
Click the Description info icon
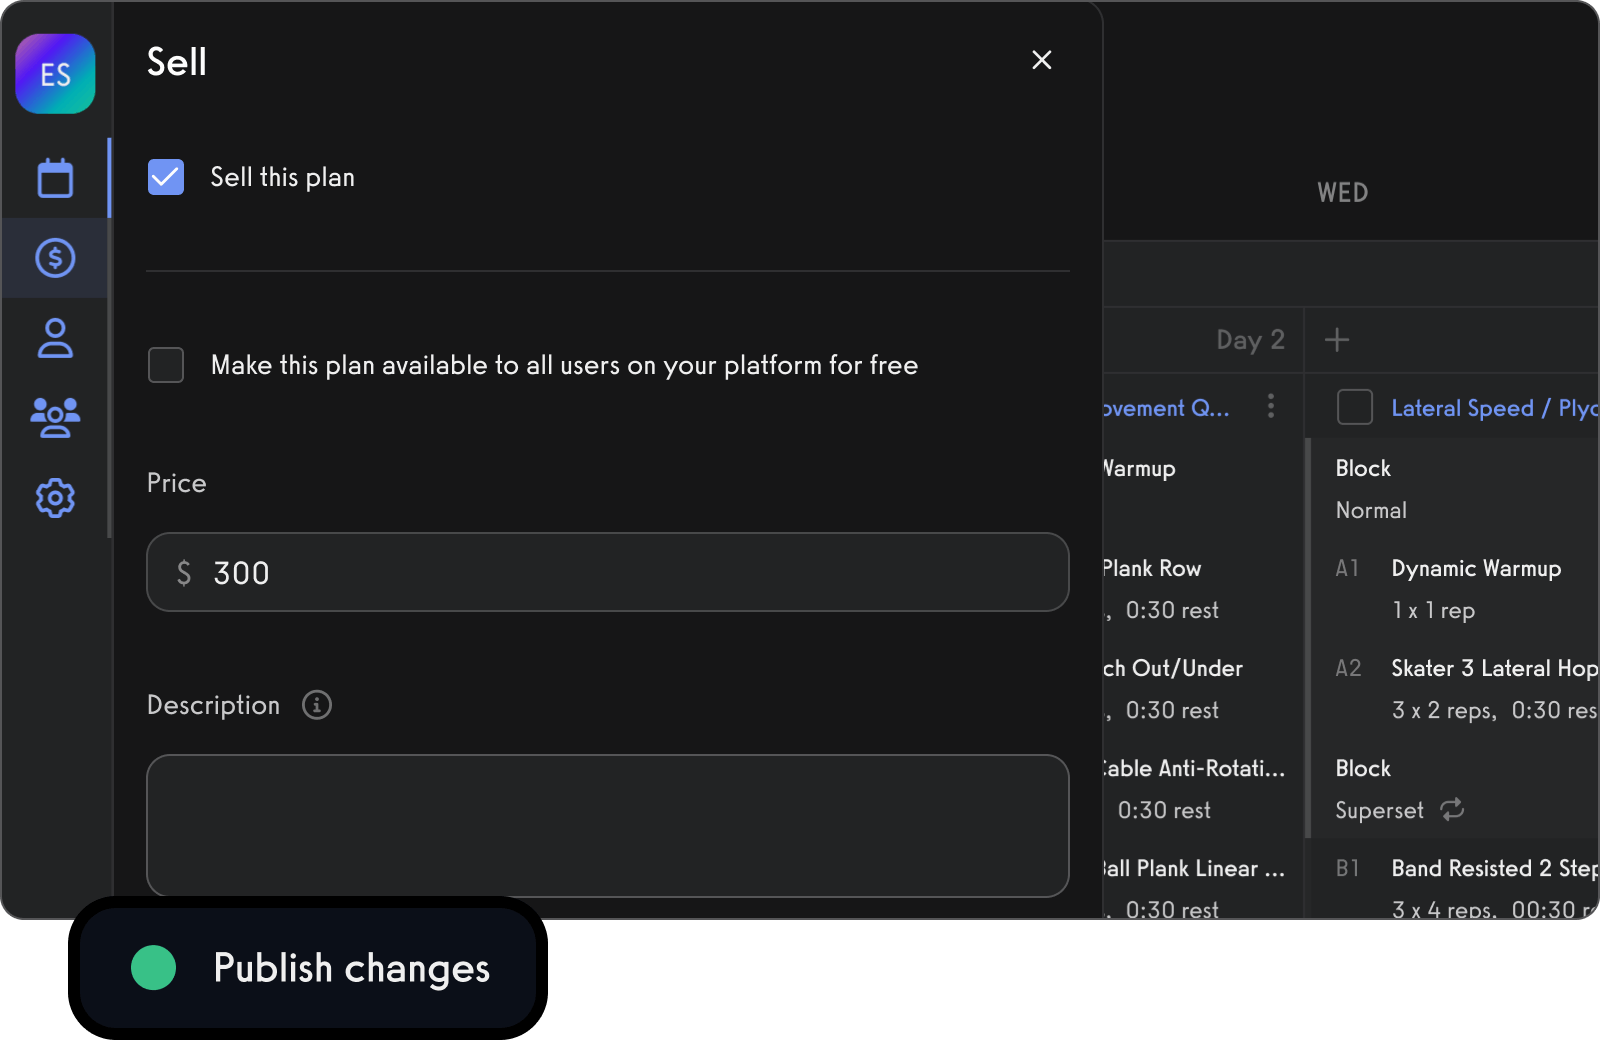pyautogui.click(x=317, y=705)
